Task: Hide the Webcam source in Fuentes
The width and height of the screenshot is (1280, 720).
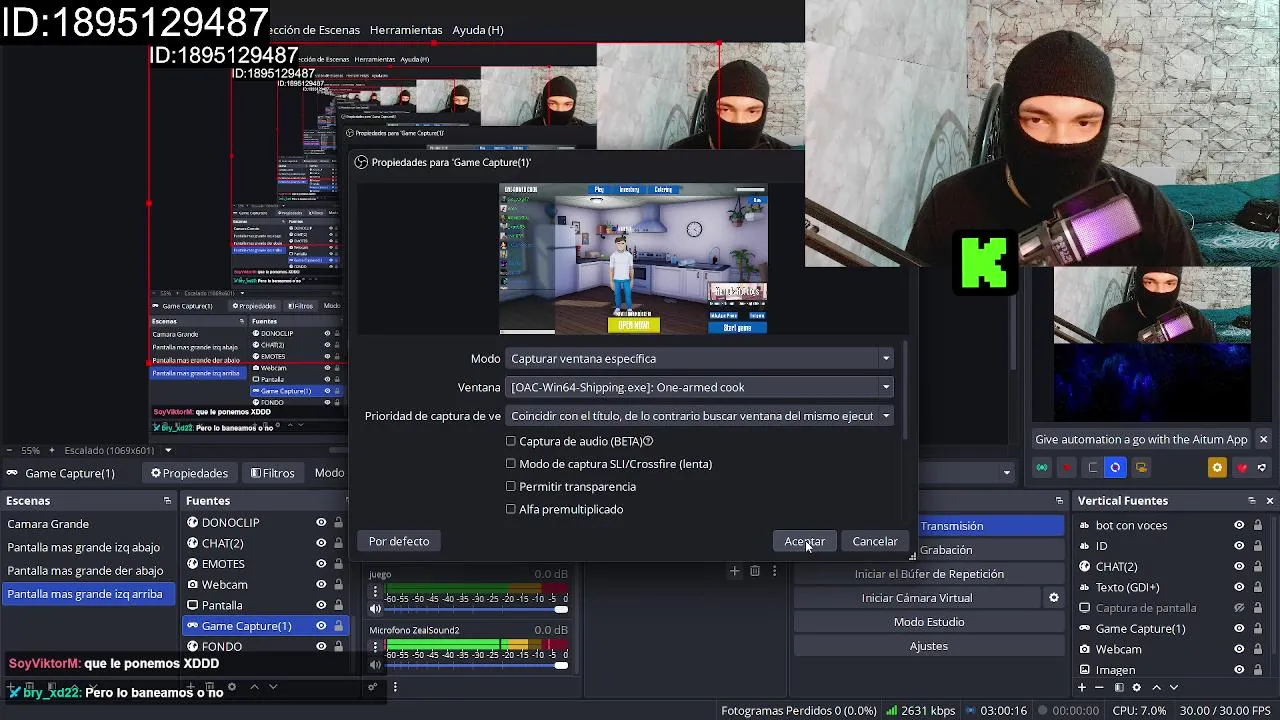Action: tap(321, 585)
